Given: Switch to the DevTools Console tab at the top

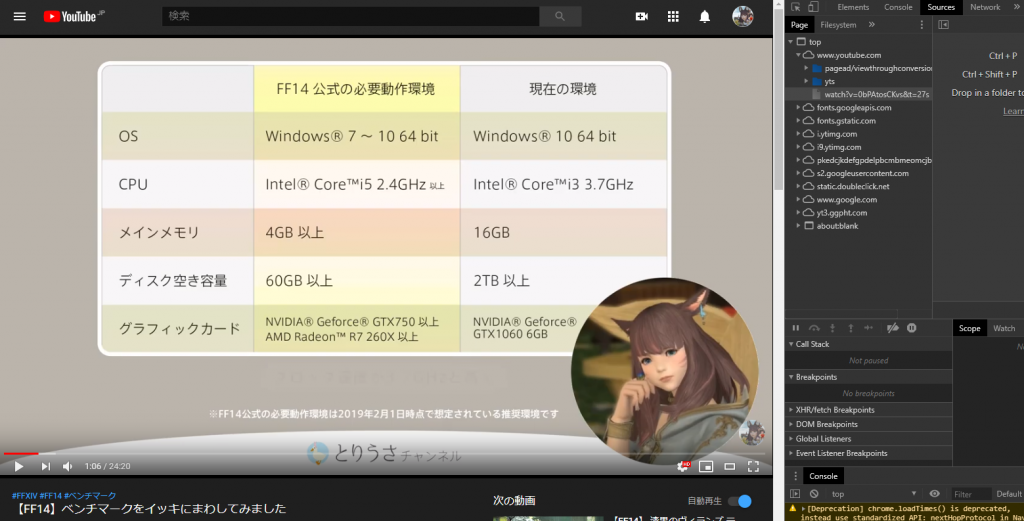Looking at the screenshot, I should (898, 7).
